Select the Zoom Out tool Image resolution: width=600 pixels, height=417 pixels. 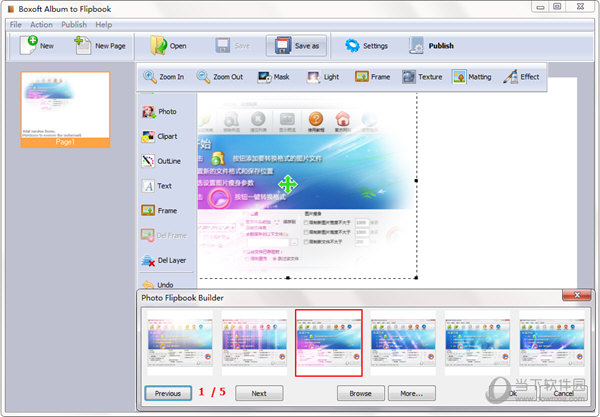[220, 77]
